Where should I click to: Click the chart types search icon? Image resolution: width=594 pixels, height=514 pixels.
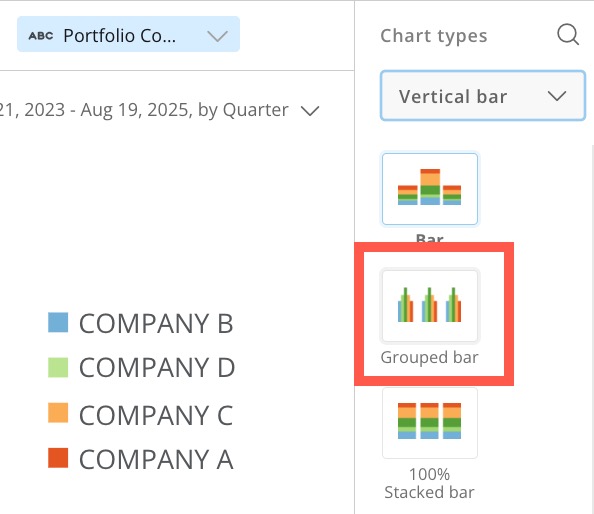567,35
